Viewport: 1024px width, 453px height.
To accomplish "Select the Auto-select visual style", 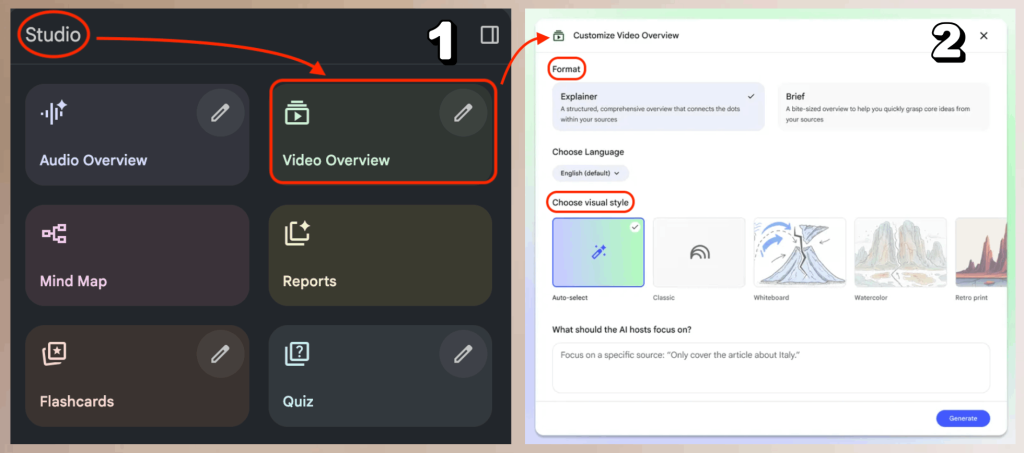I will click(x=598, y=253).
